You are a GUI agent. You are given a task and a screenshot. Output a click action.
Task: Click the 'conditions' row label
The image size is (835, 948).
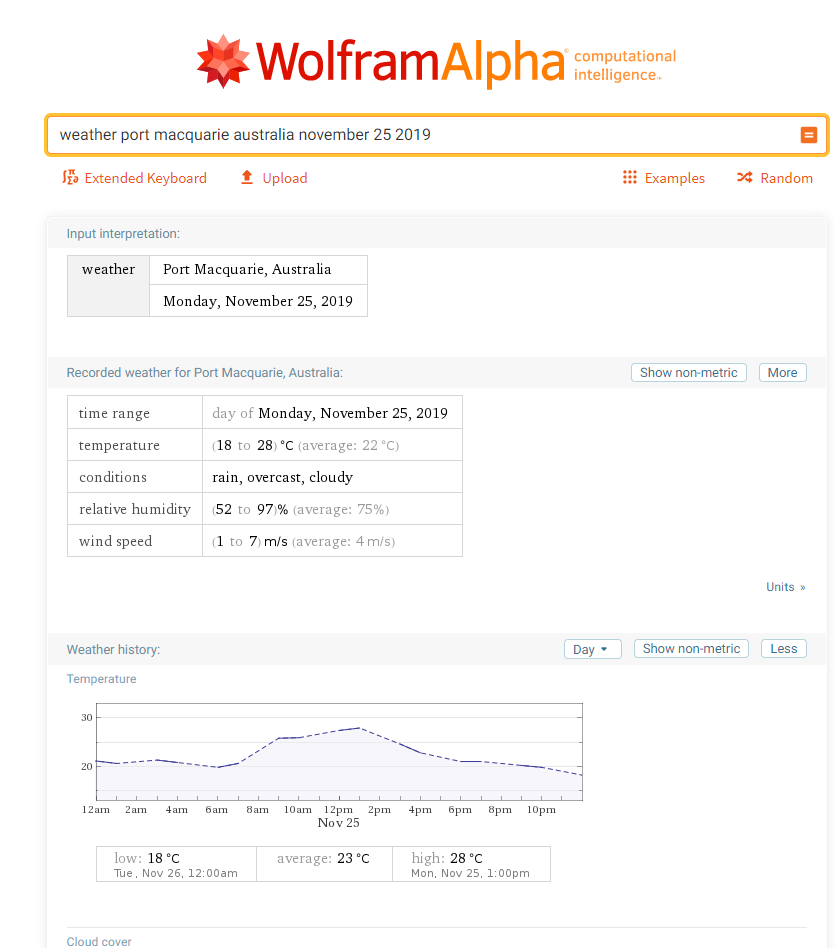click(x=113, y=477)
